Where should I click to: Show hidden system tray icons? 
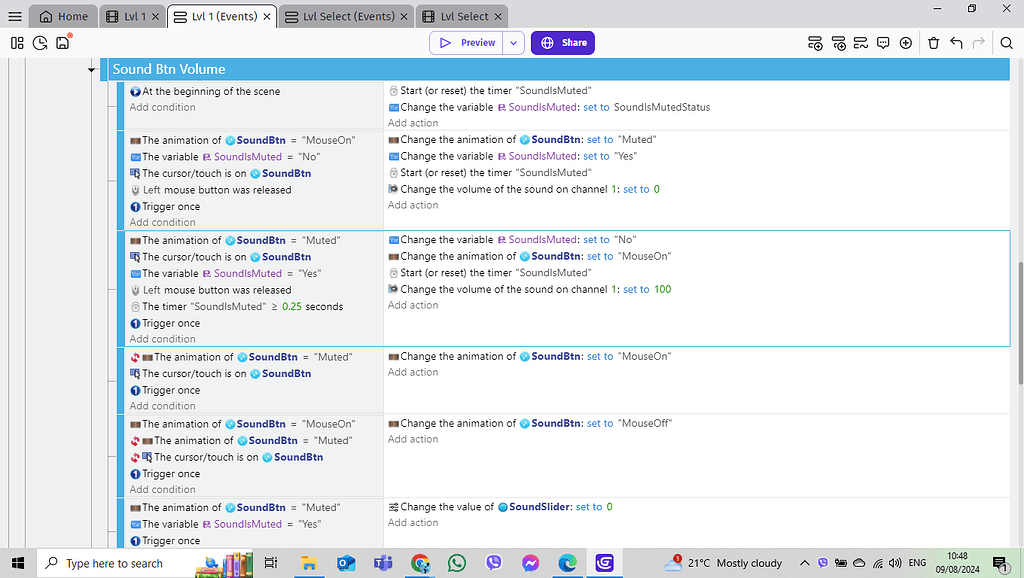click(805, 563)
